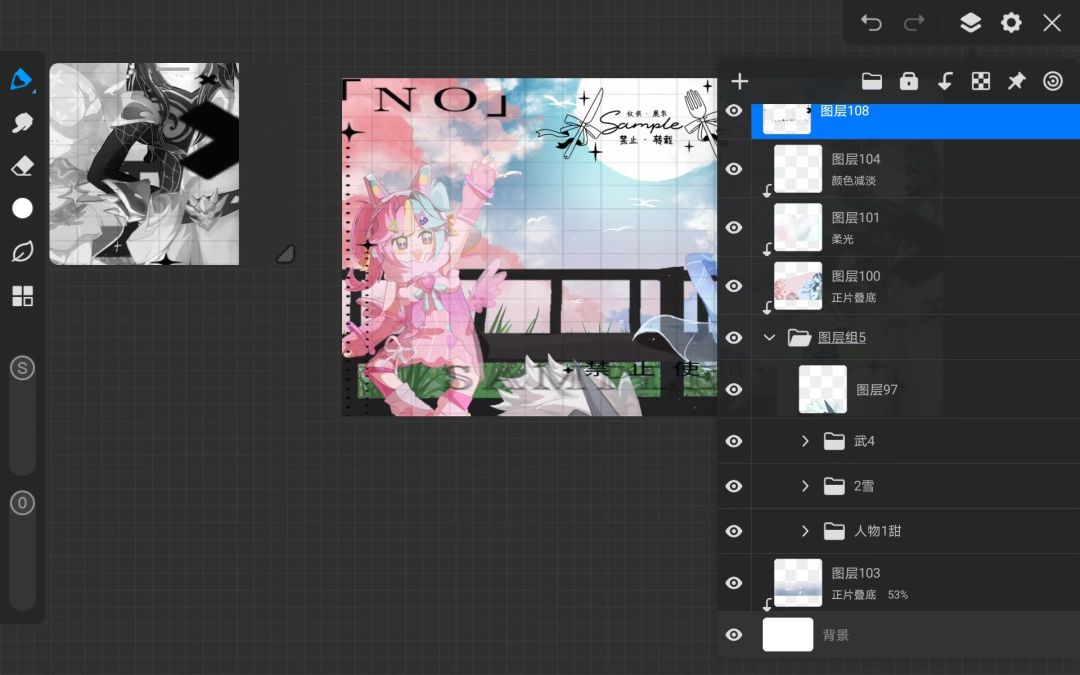This screenshot has height=675, width=1080.
Task: Collapse the 图层组5 group
Action: [x=769, y=338]
